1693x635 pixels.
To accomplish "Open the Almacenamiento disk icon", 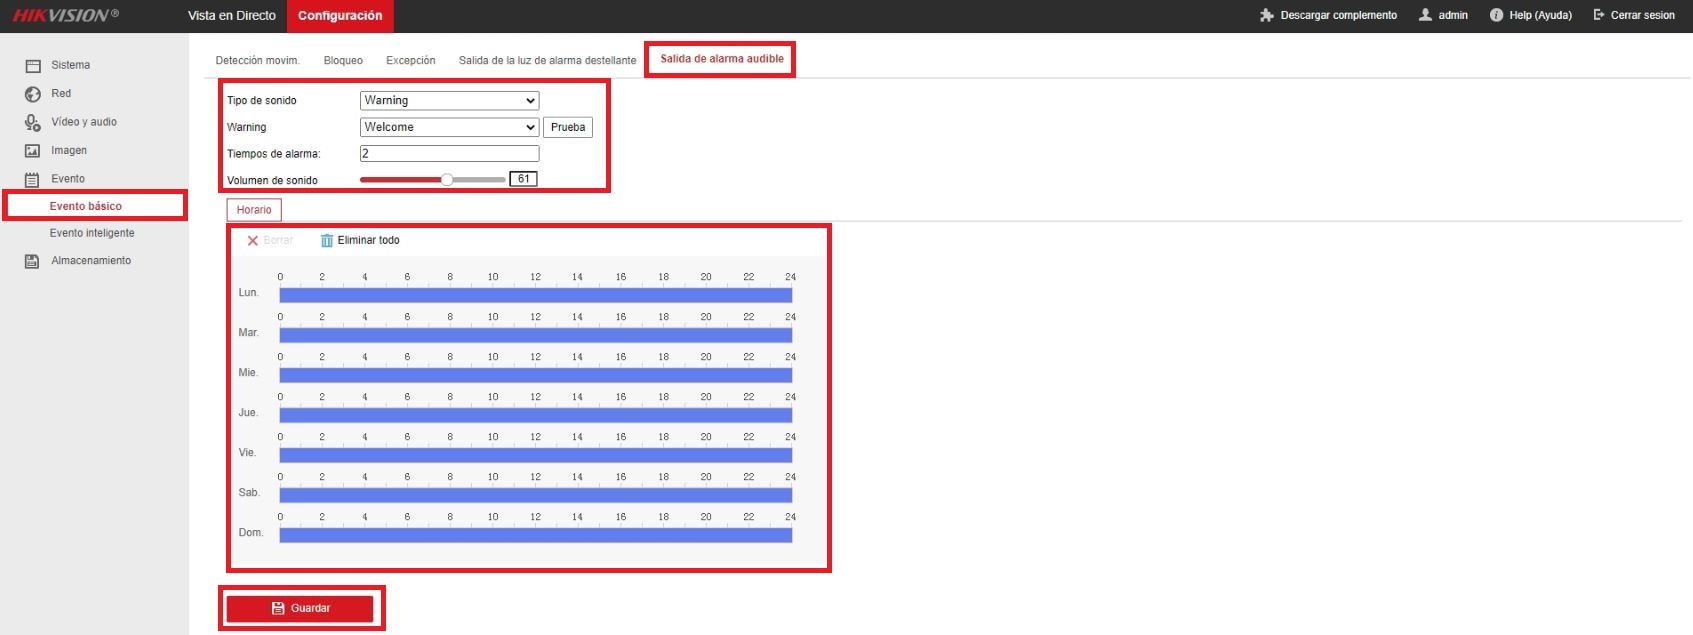I will (x=33, y=261).
